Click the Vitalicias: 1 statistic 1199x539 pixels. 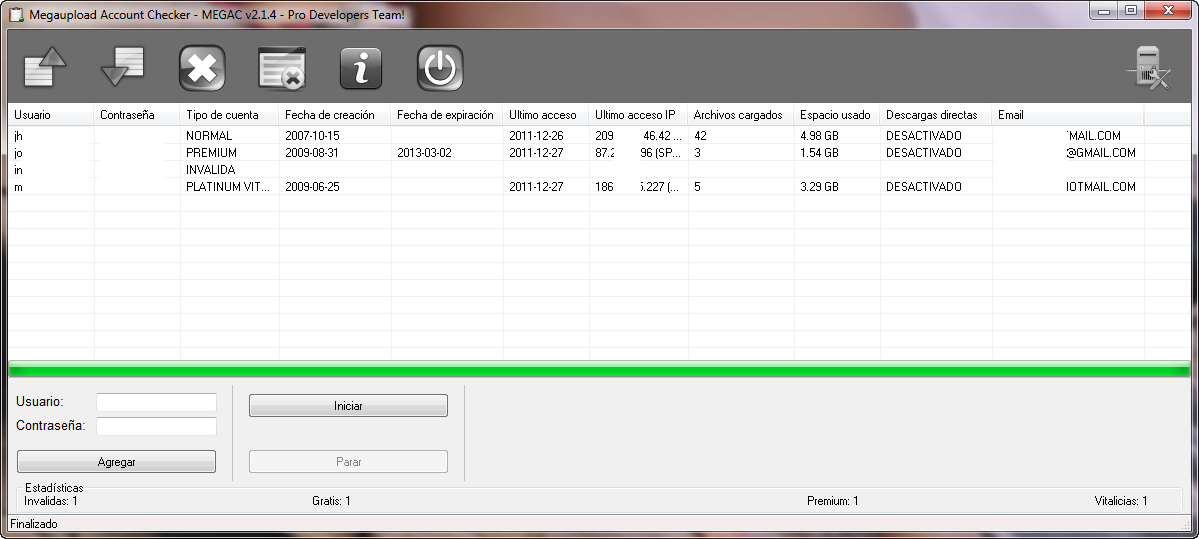pyautogui.click(x=1121, y=501)
